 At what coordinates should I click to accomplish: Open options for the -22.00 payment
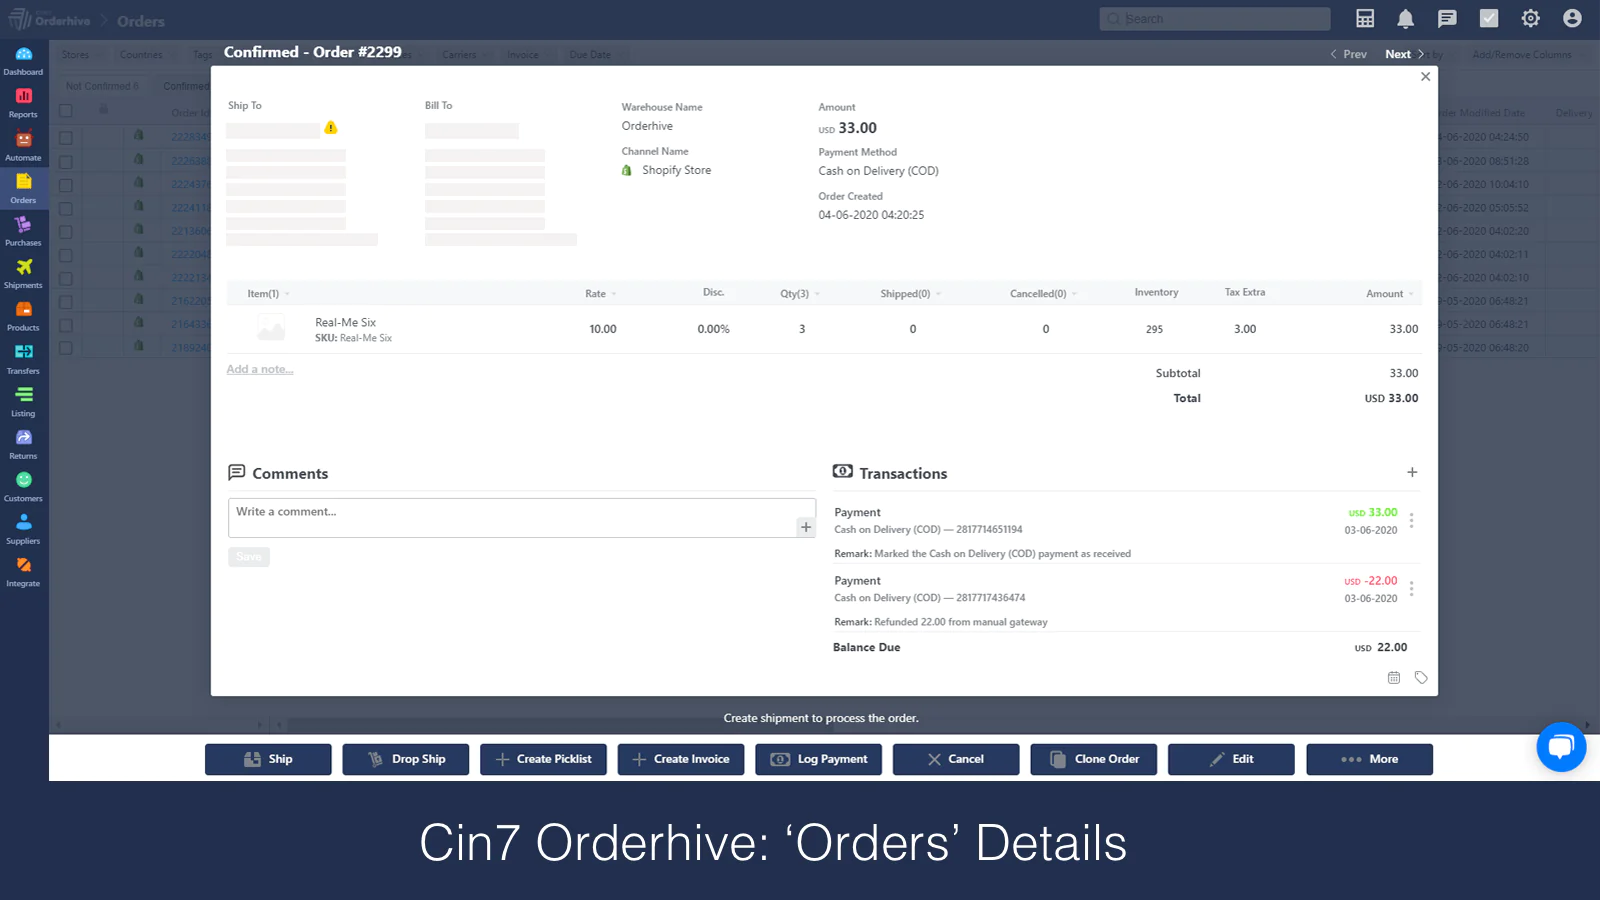1411,589
